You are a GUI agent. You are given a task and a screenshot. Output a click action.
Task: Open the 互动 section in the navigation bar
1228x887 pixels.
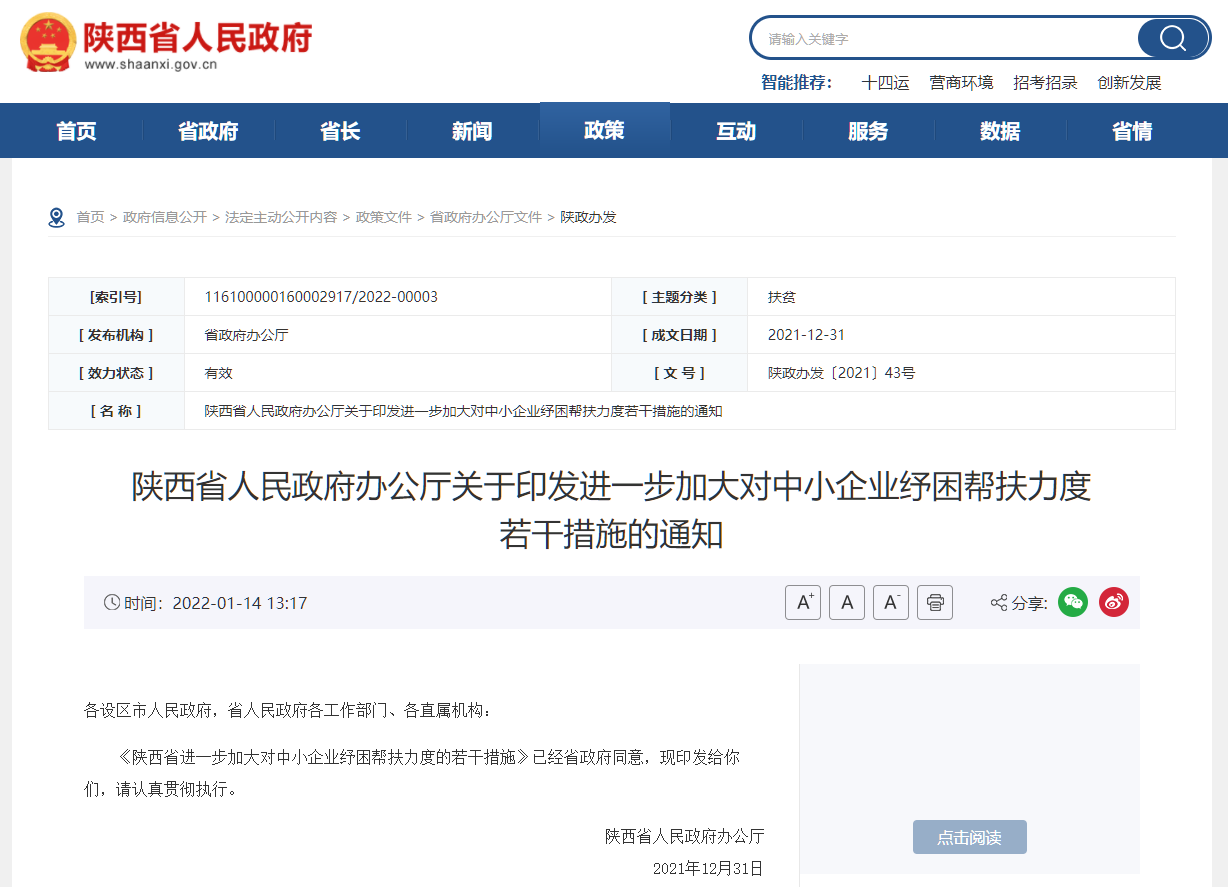[737, 130]
